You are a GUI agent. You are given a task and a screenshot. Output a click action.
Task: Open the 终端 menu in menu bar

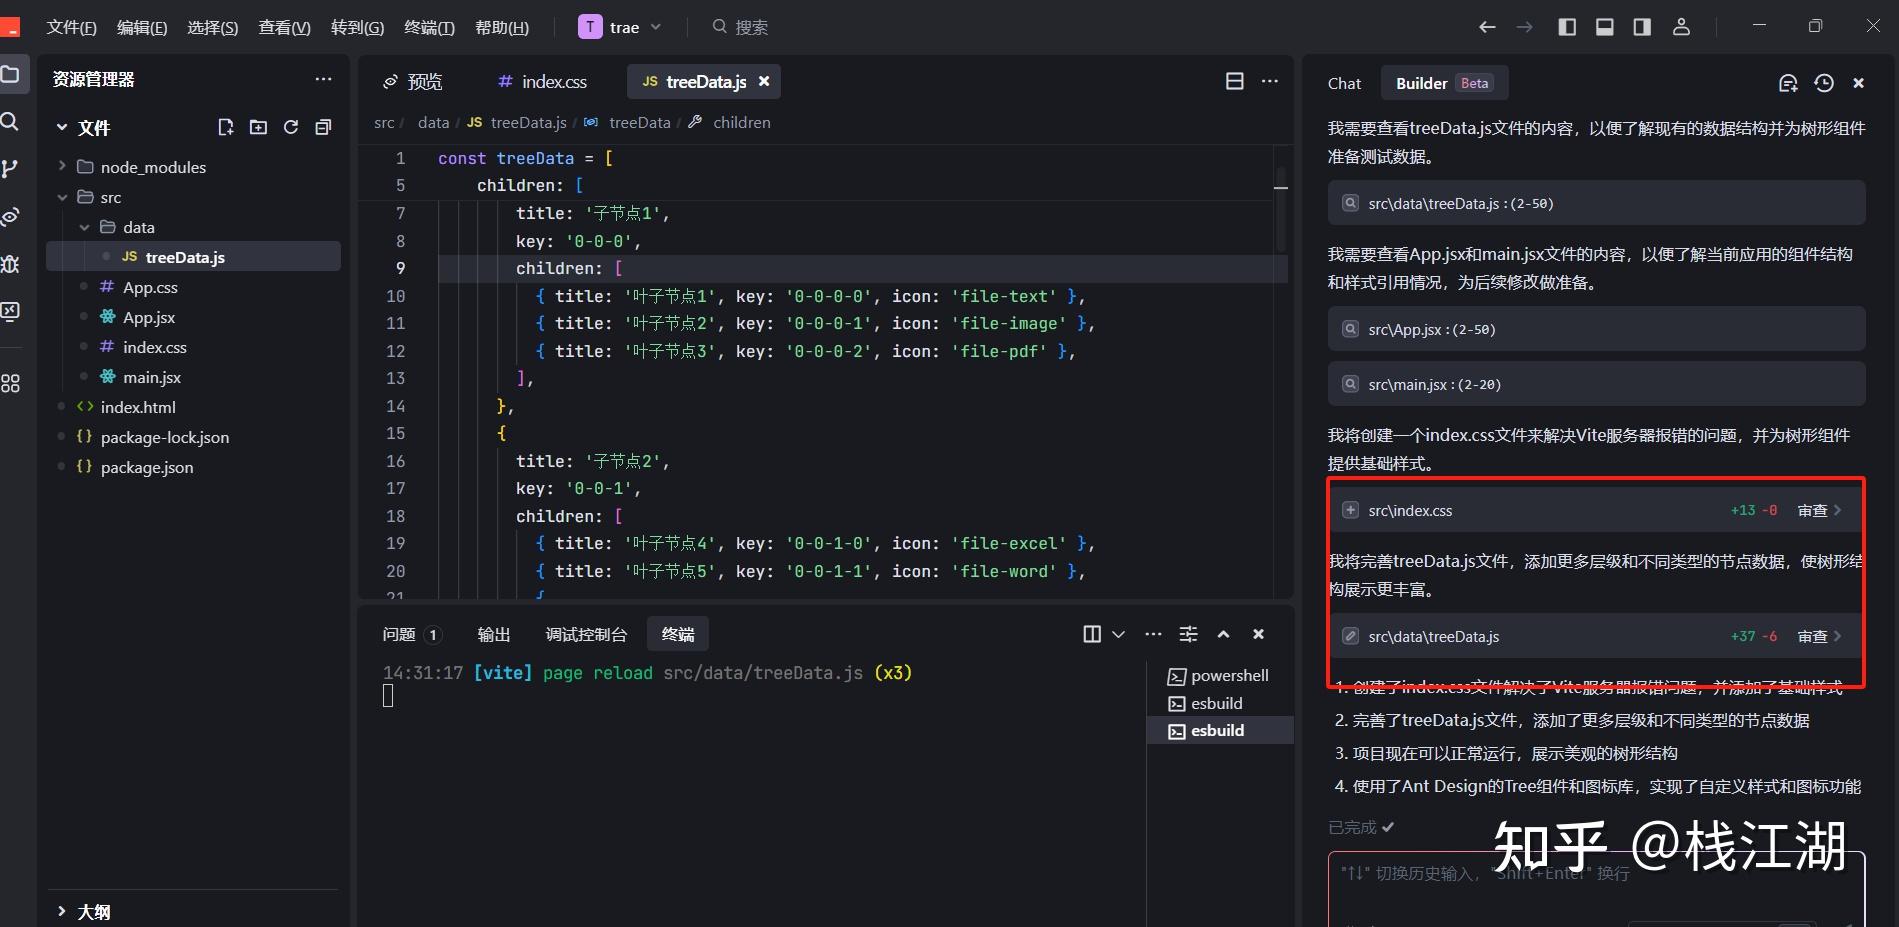[428, 27]
